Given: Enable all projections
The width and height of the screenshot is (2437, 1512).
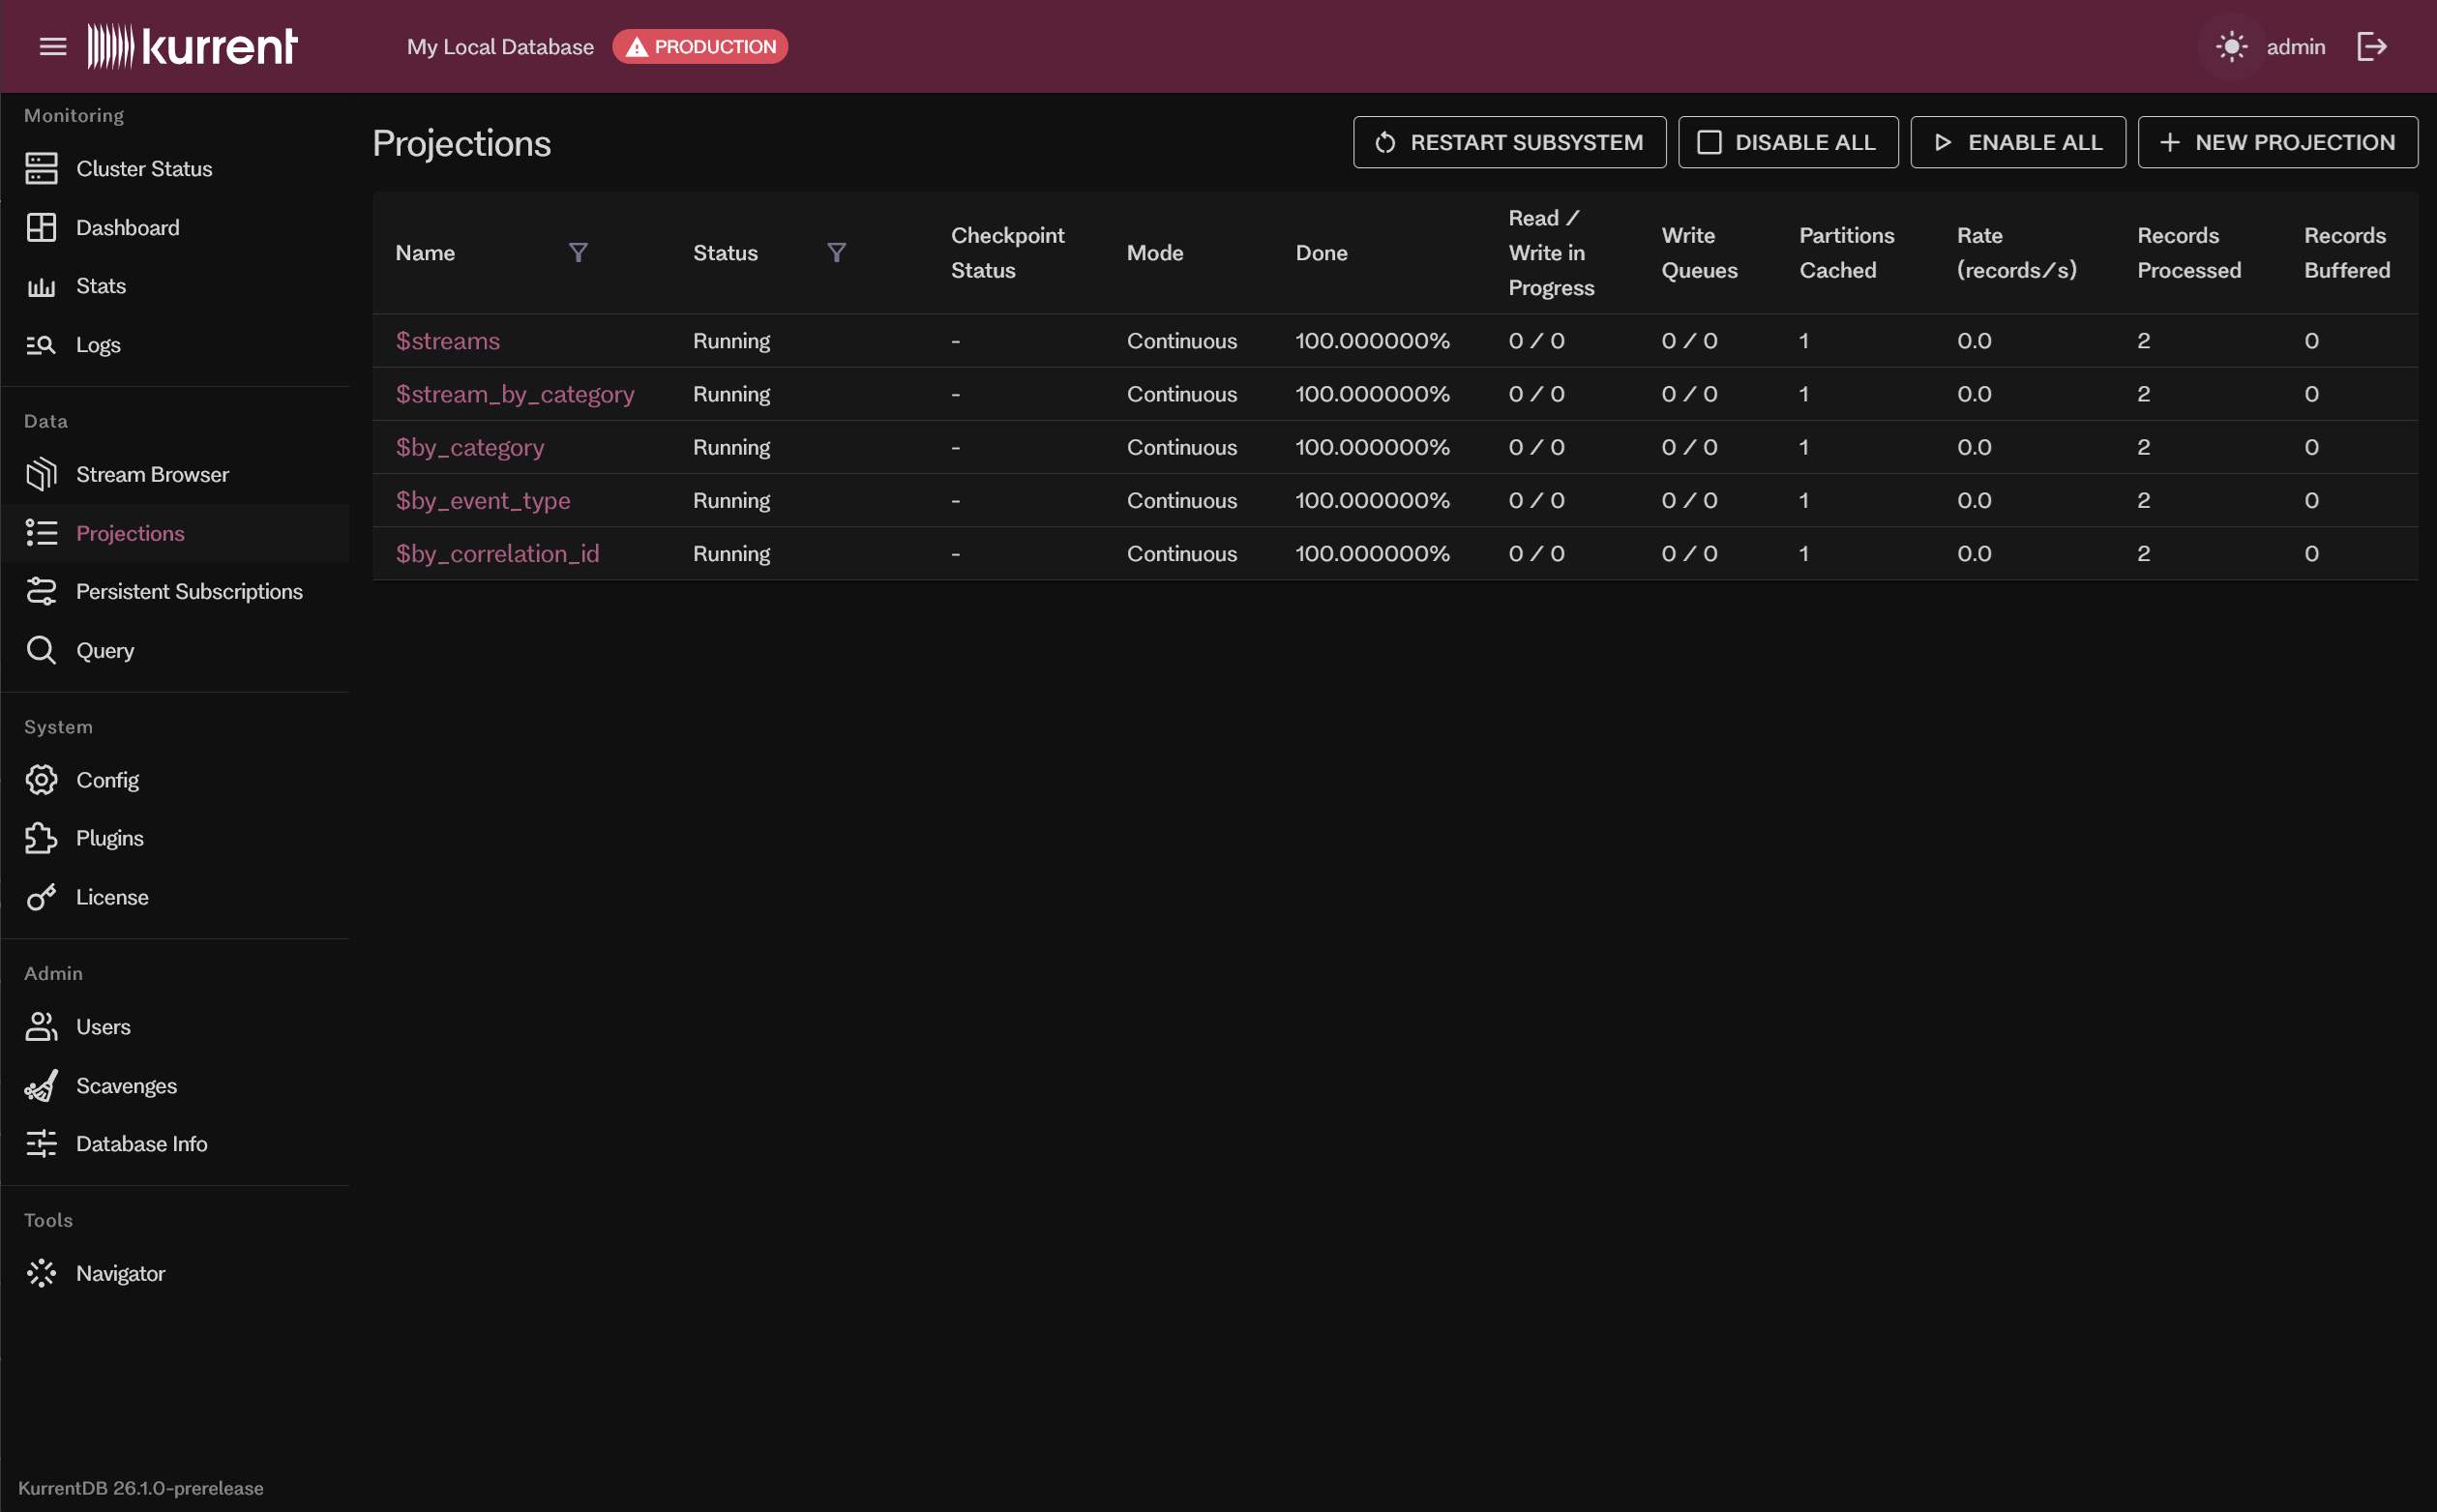Looking at the screenshot, I should (x=2018, y=143).
